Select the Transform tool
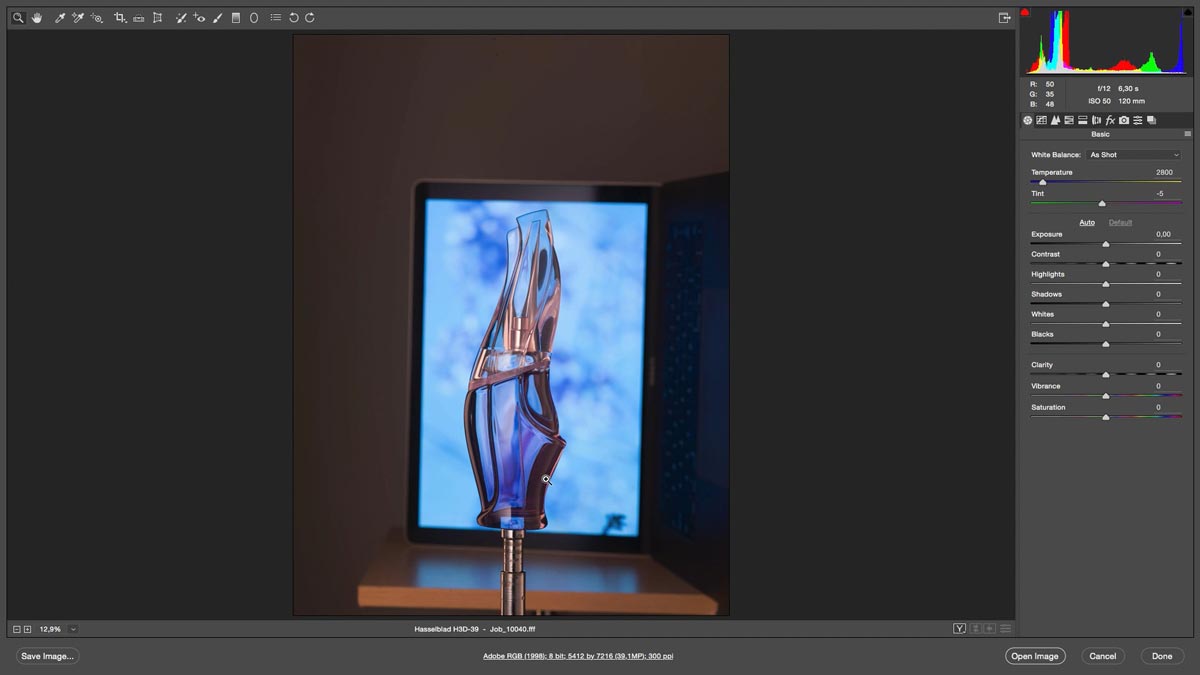Viewport: 1200px width, 675px height. click(x=157, y=18)
